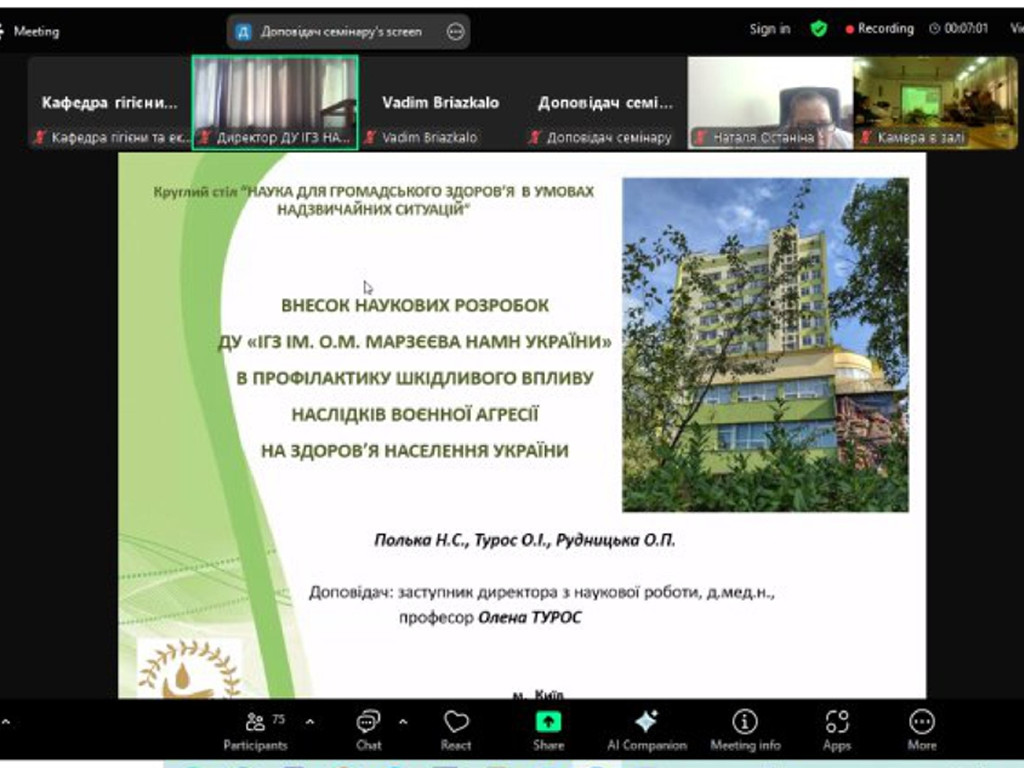Open the React emoji menu

(456, 731)
